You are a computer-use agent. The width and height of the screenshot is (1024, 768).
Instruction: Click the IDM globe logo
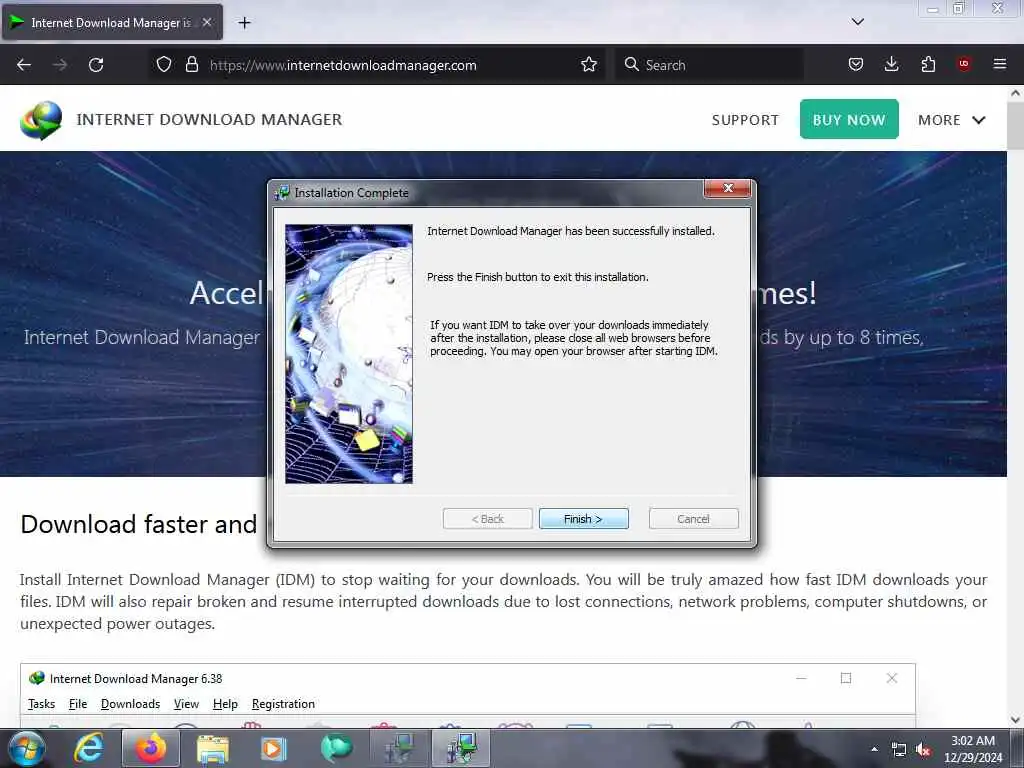pos(41,120)
